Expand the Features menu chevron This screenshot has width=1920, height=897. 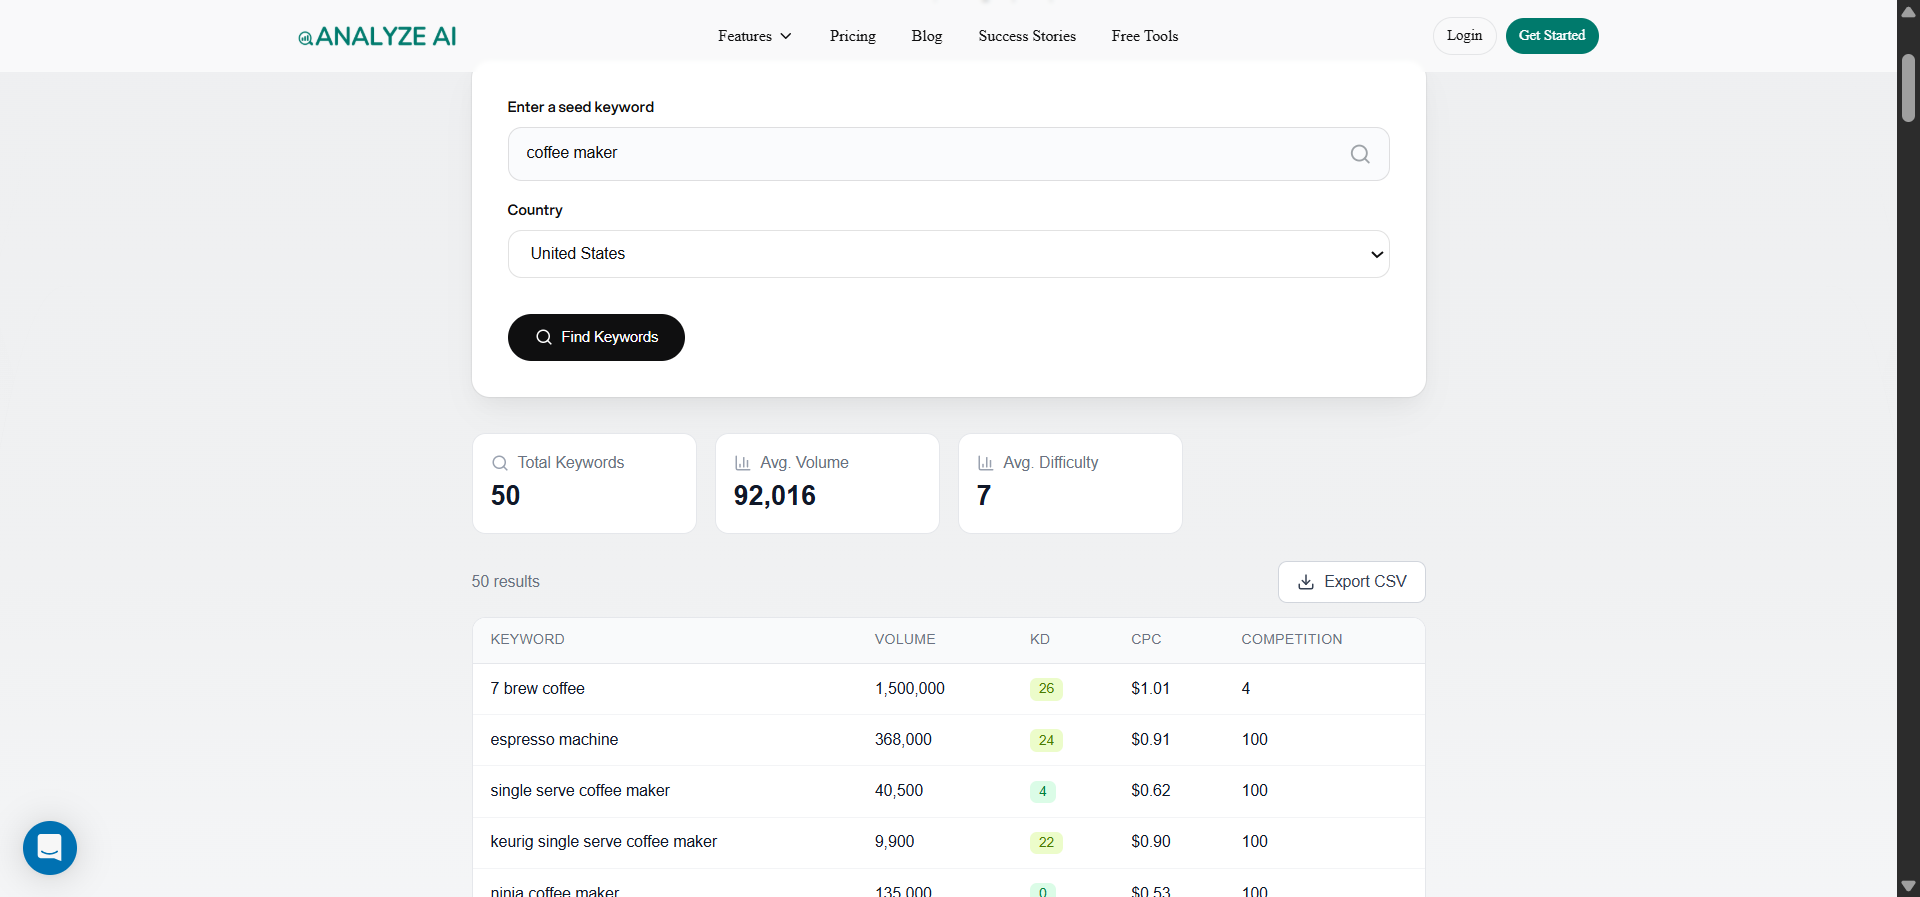[786, 36]
